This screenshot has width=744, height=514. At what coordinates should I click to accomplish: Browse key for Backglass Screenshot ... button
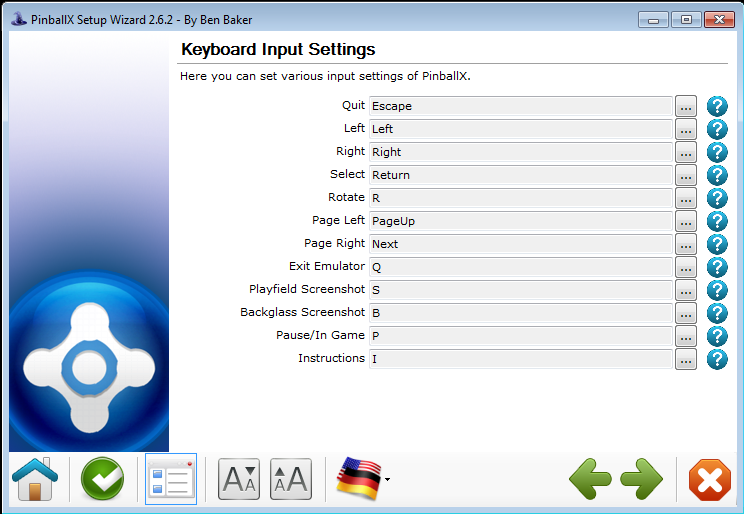tap(686, 313)
